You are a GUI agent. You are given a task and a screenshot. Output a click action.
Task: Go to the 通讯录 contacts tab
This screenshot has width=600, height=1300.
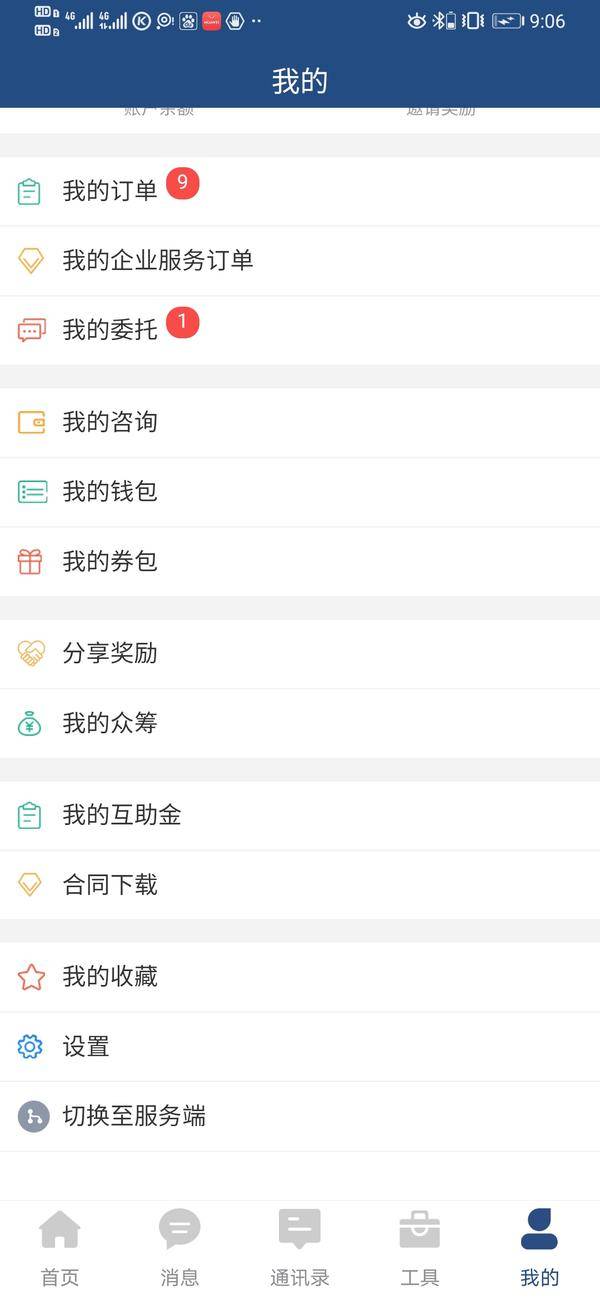pos(300,1246)
